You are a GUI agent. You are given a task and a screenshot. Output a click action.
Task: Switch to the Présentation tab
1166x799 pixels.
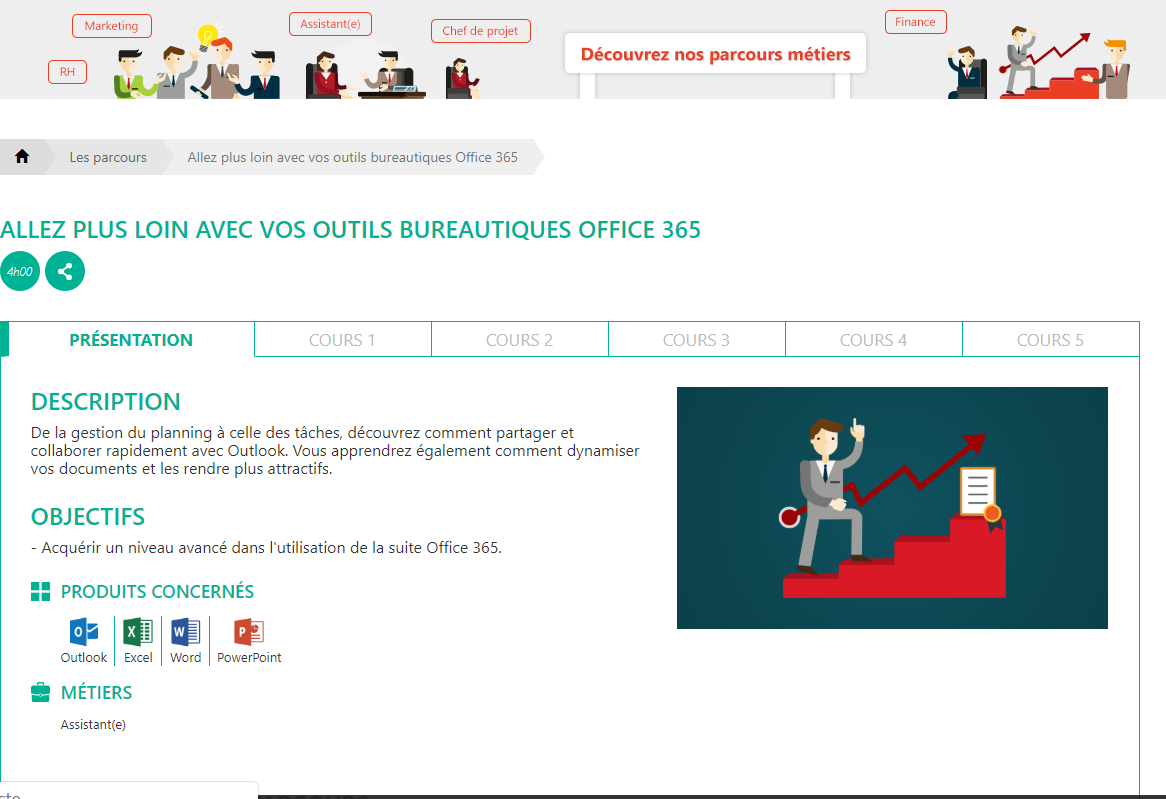point(131,340)
